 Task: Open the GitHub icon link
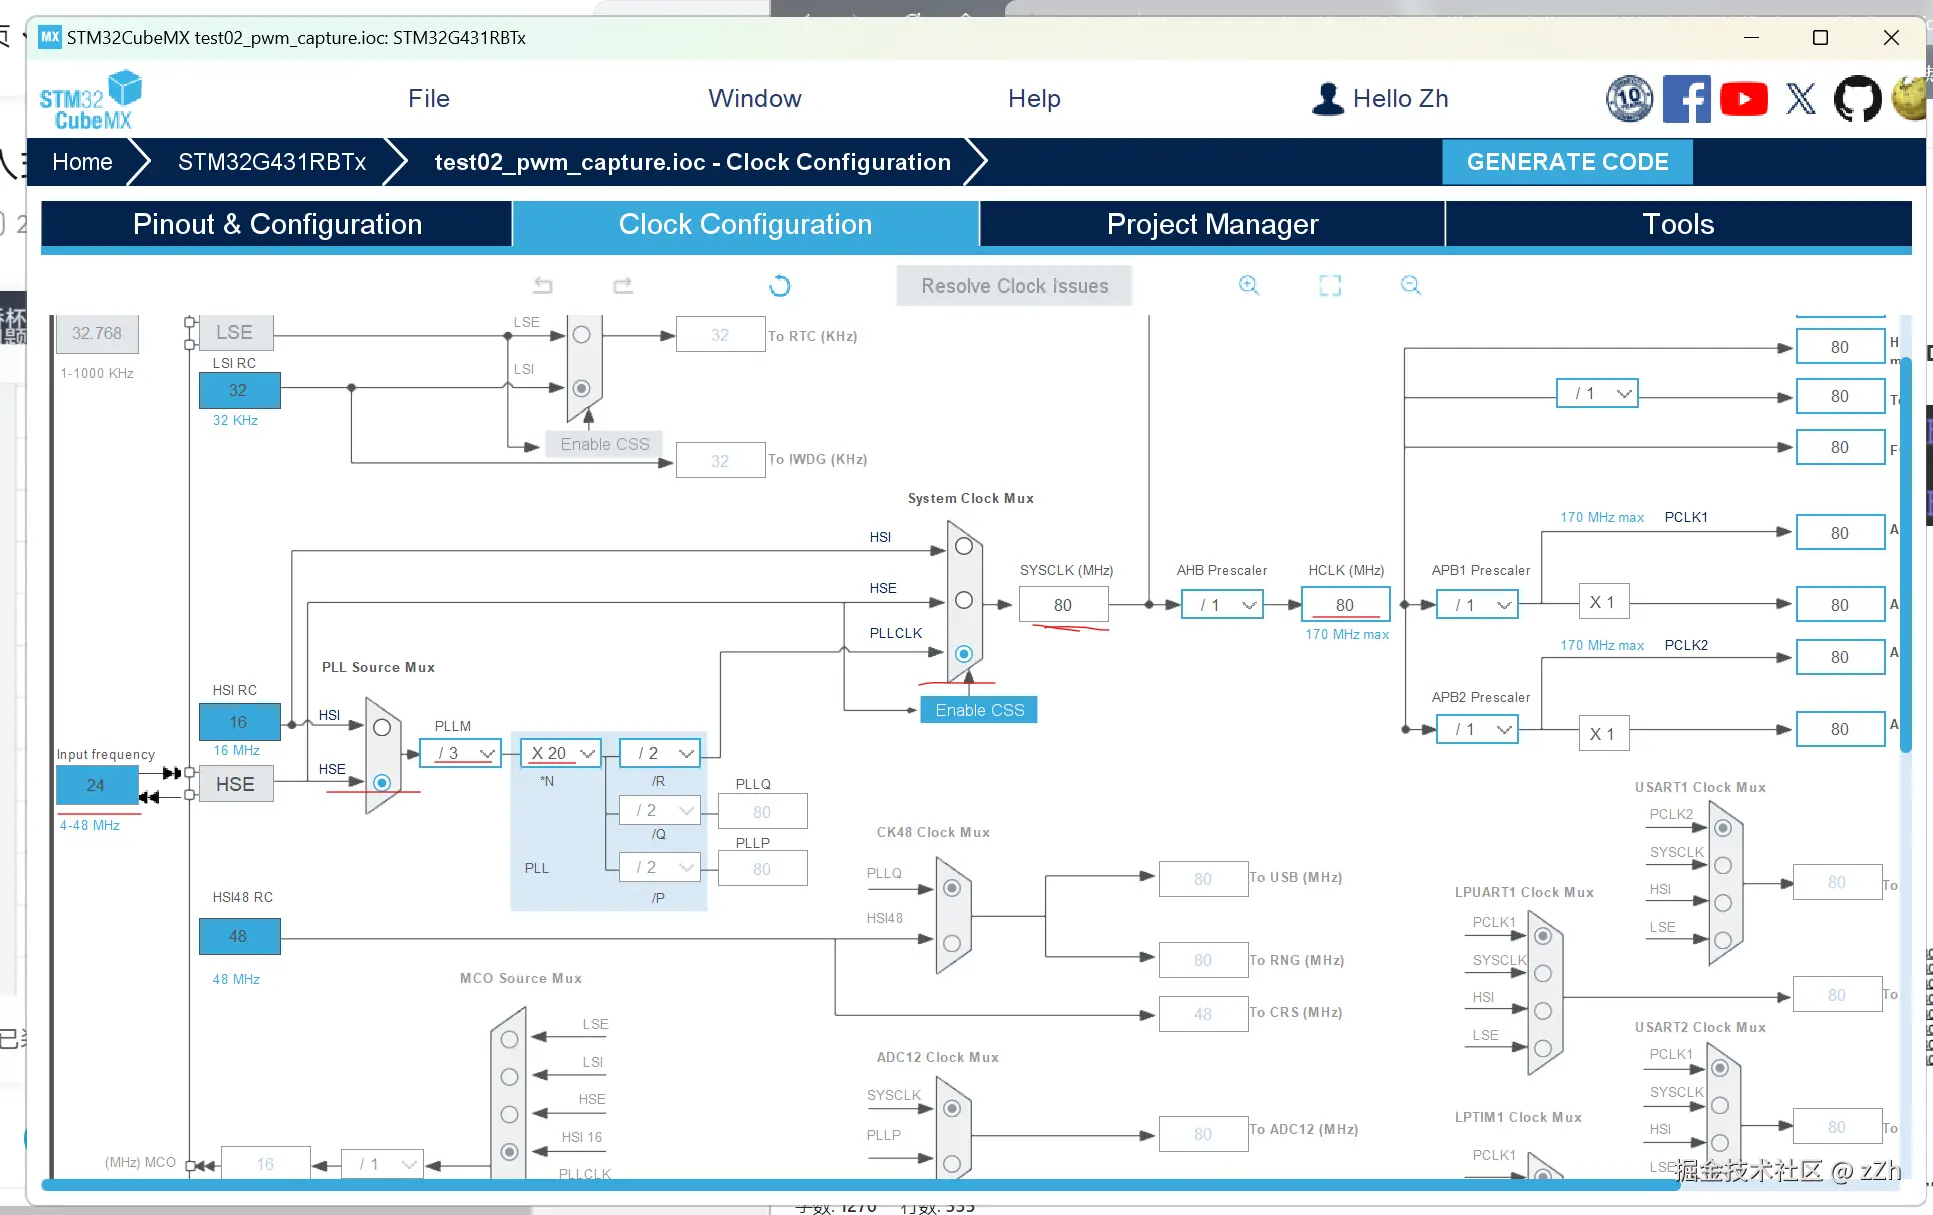coord(1857,99)
